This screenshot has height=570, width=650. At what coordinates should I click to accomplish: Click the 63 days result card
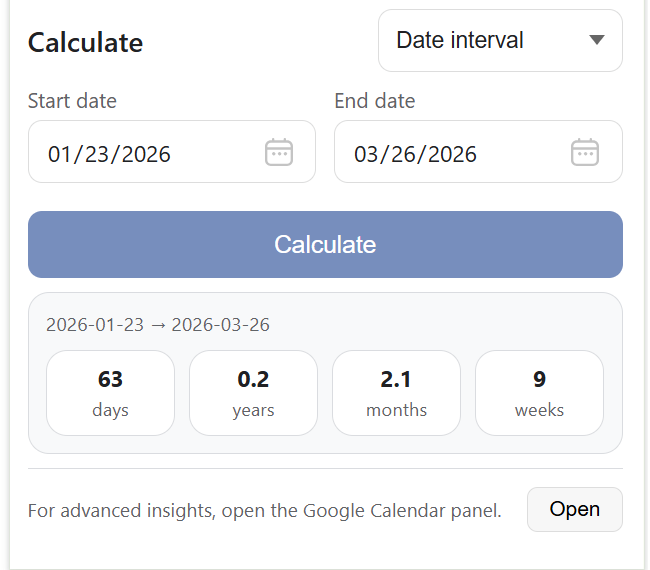click(x=110, y=393)
